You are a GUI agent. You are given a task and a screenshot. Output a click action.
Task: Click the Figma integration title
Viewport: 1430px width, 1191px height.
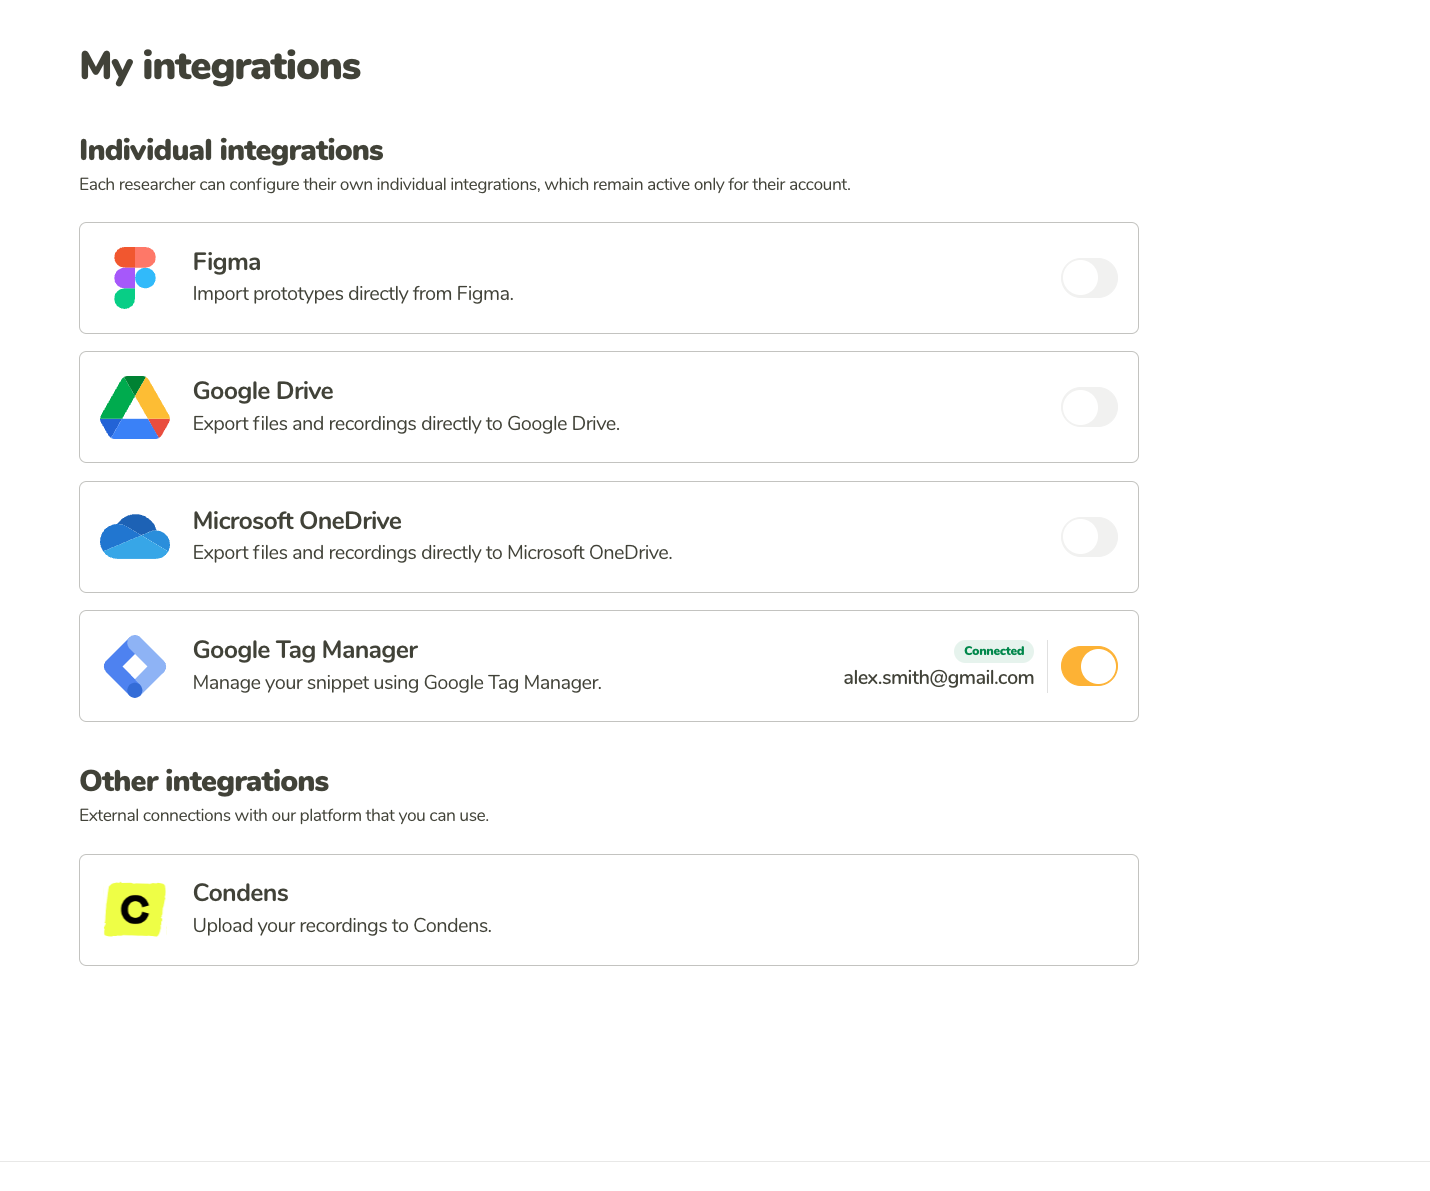coord(227,262)
